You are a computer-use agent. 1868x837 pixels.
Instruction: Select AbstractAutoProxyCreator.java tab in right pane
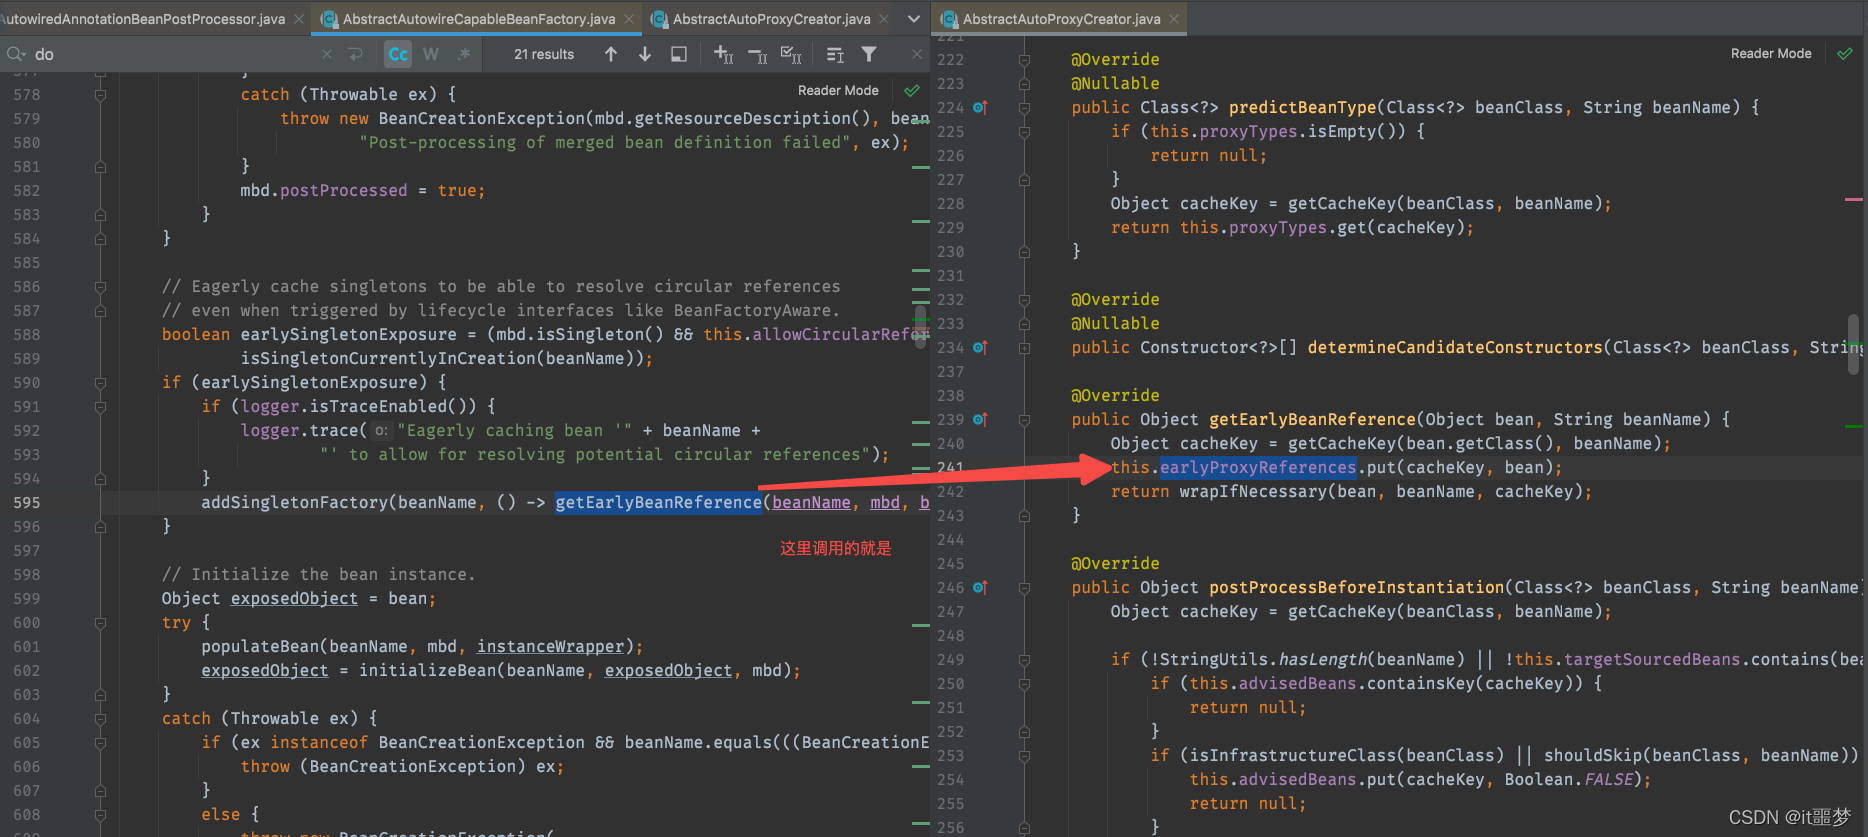(x=1061, y=19)
